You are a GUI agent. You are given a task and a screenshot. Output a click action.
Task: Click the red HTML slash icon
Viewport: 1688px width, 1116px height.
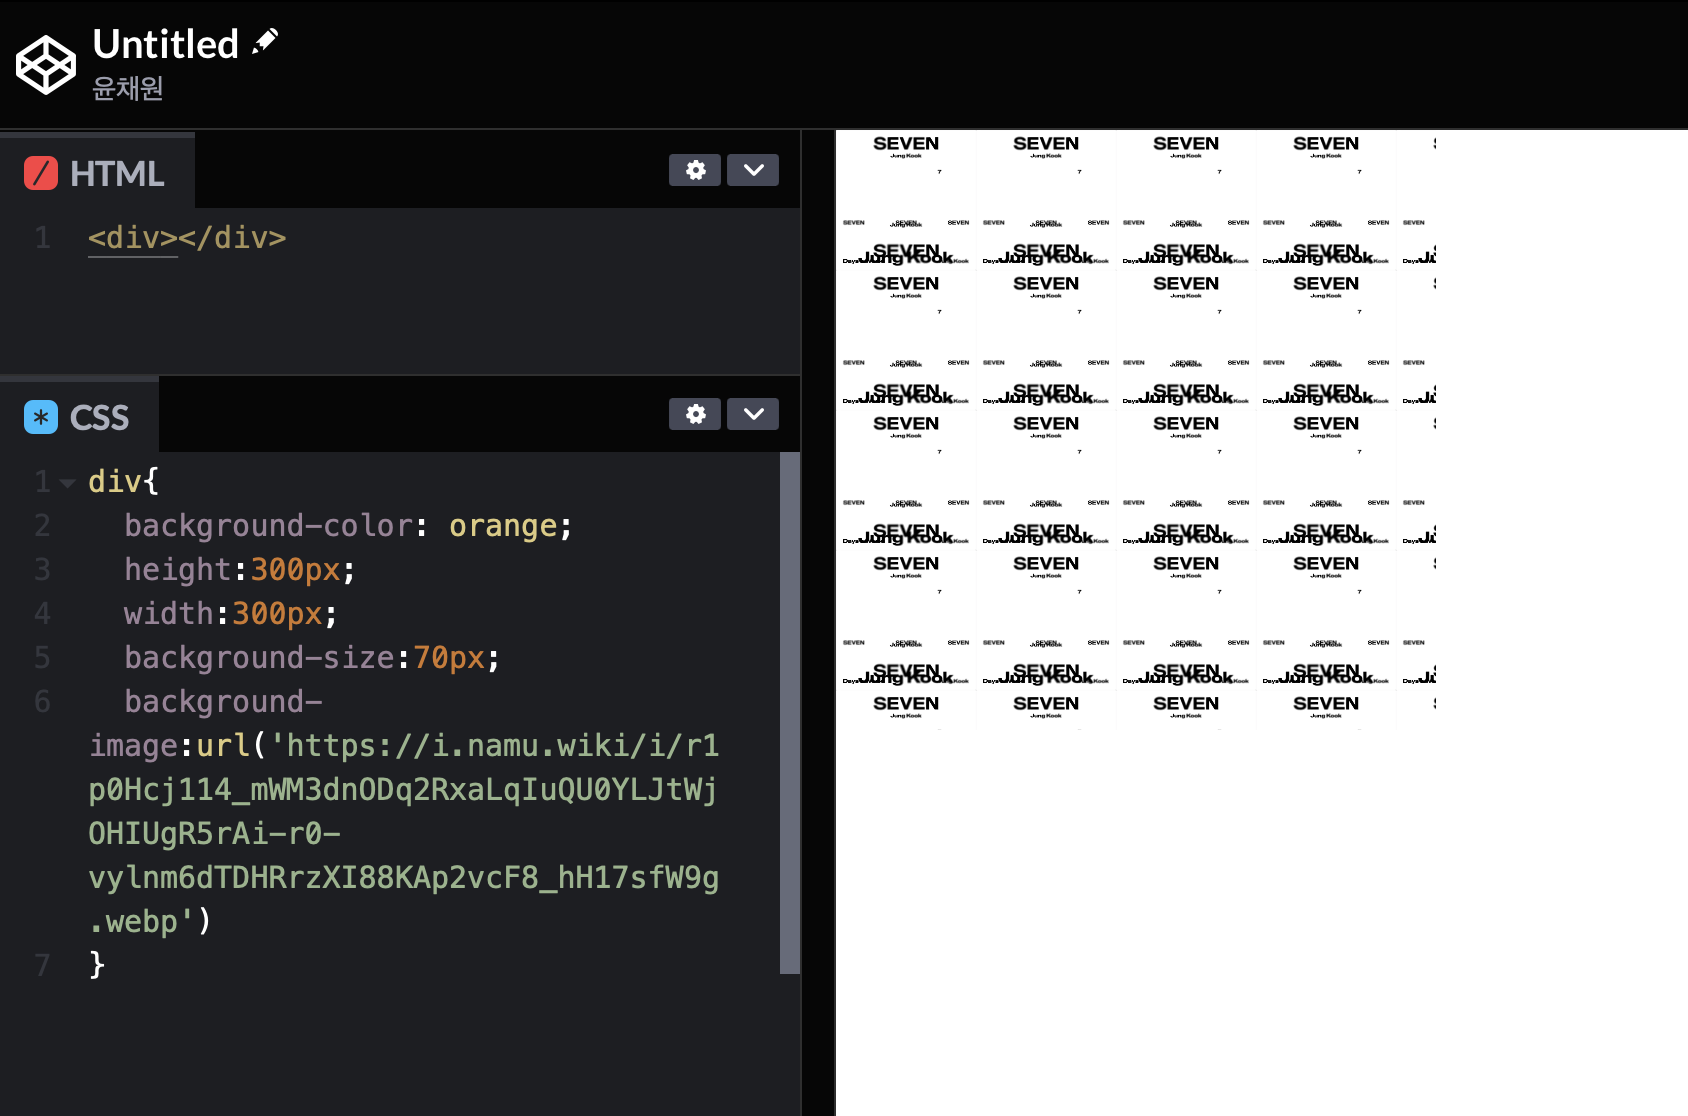coord(41,173)
